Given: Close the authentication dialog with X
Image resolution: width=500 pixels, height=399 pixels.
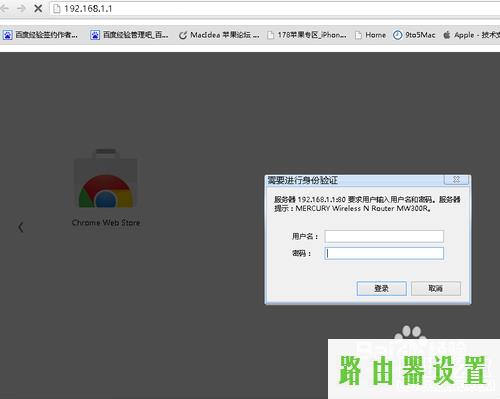Looking at the screenshot, I should pyautogui.click(x=456, y=179).
